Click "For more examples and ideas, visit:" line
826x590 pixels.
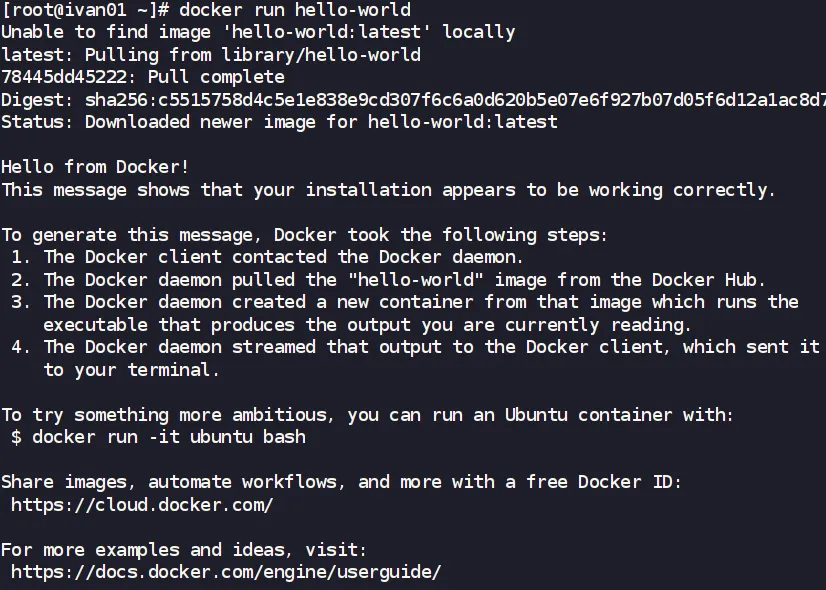point(184,550)
